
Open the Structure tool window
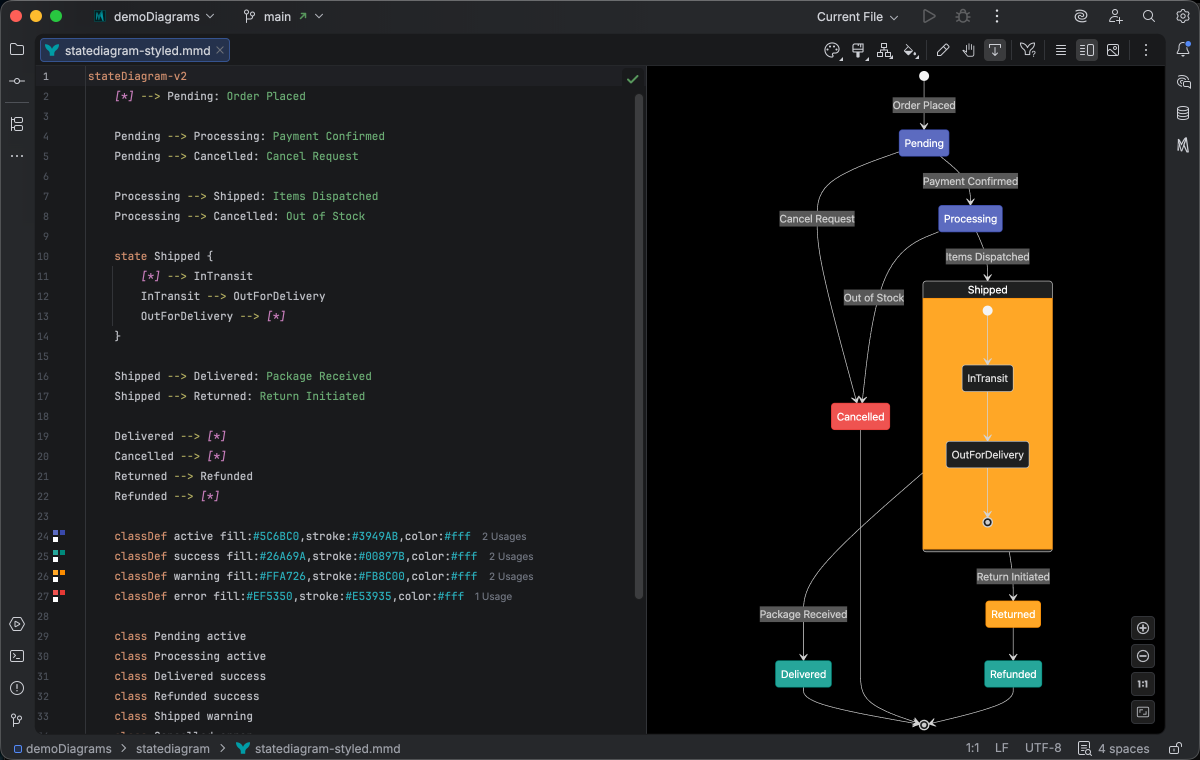tap(17, 124)
